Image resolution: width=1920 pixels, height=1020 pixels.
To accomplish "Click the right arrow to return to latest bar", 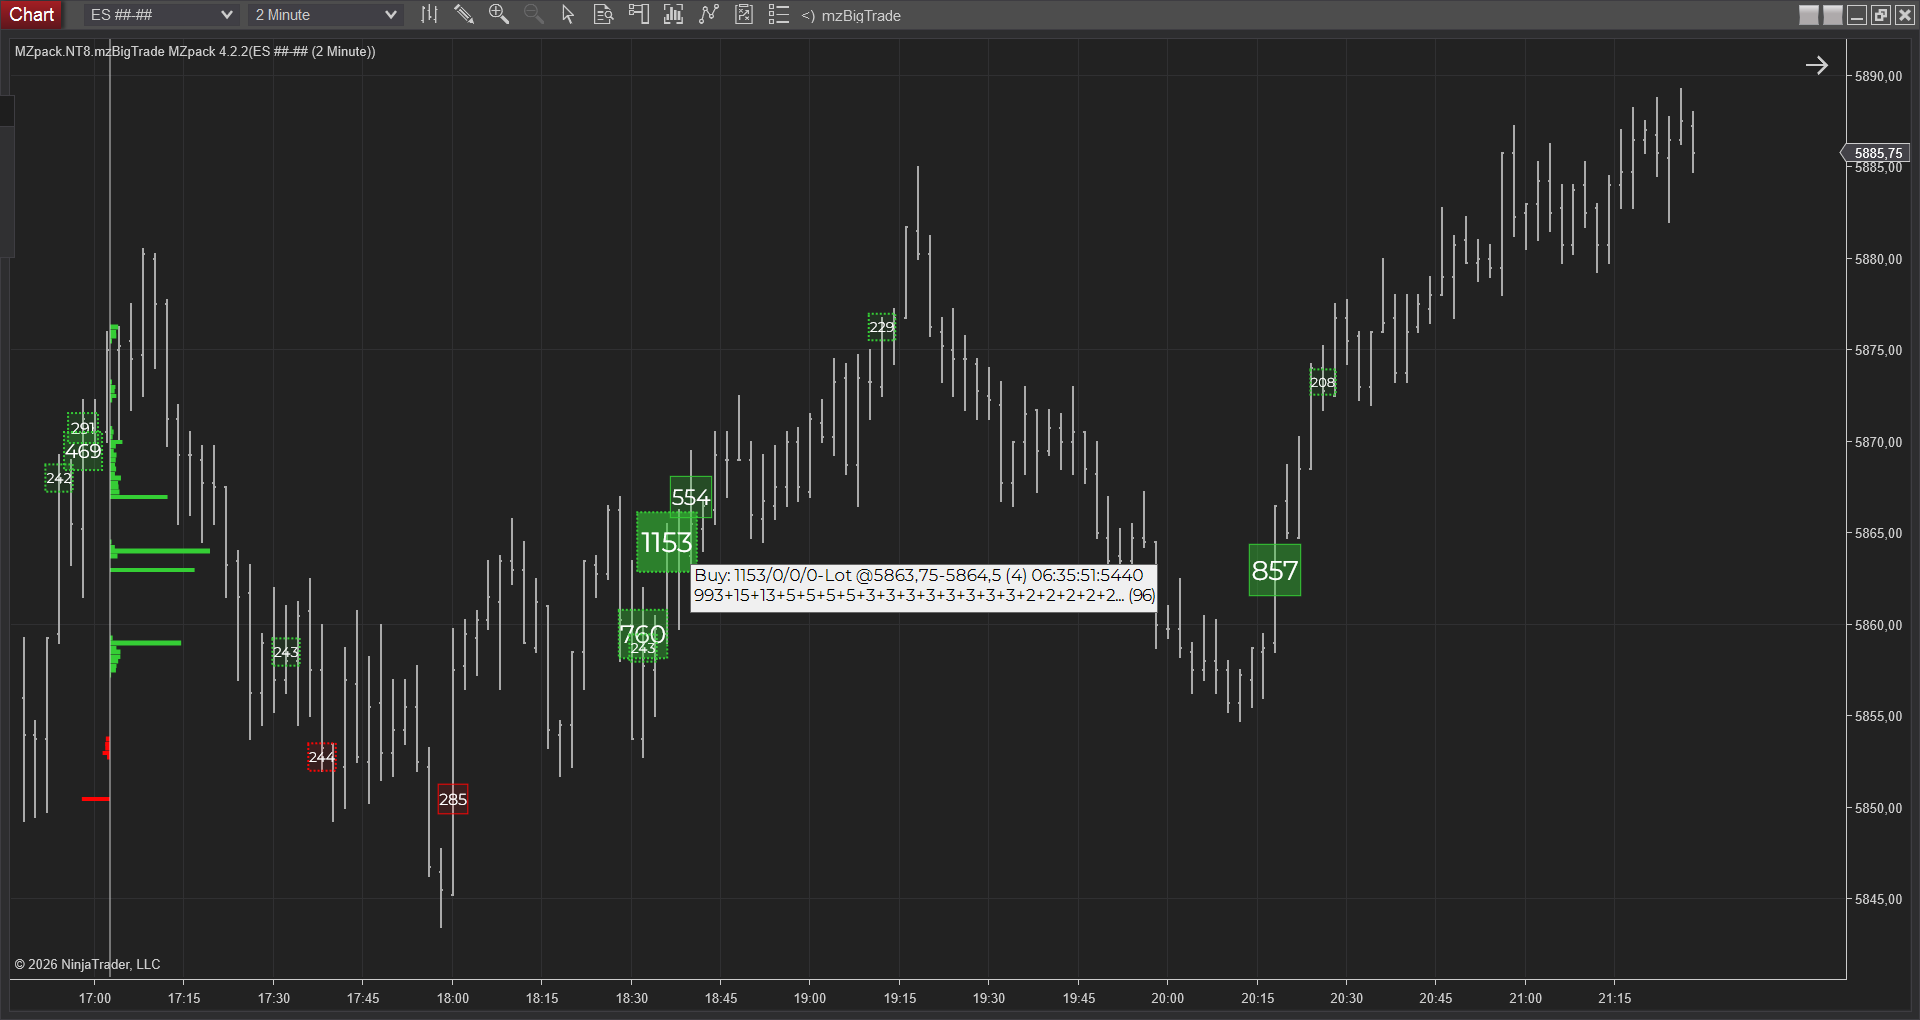I will 1817,65.
